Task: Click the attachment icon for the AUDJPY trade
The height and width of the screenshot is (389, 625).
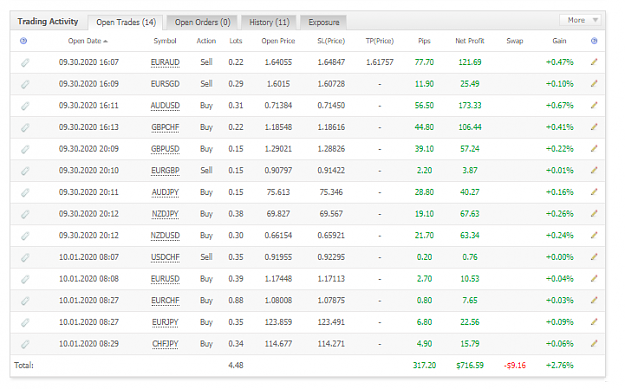Action: [x=25, y=193]
